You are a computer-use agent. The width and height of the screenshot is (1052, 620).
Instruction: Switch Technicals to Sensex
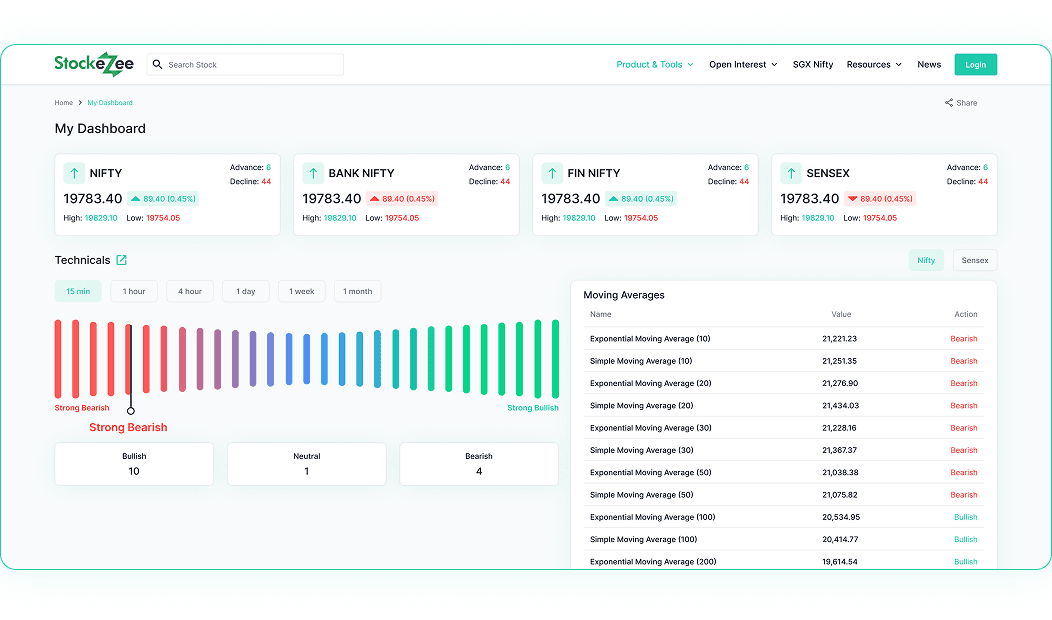(x=975, y=260)
